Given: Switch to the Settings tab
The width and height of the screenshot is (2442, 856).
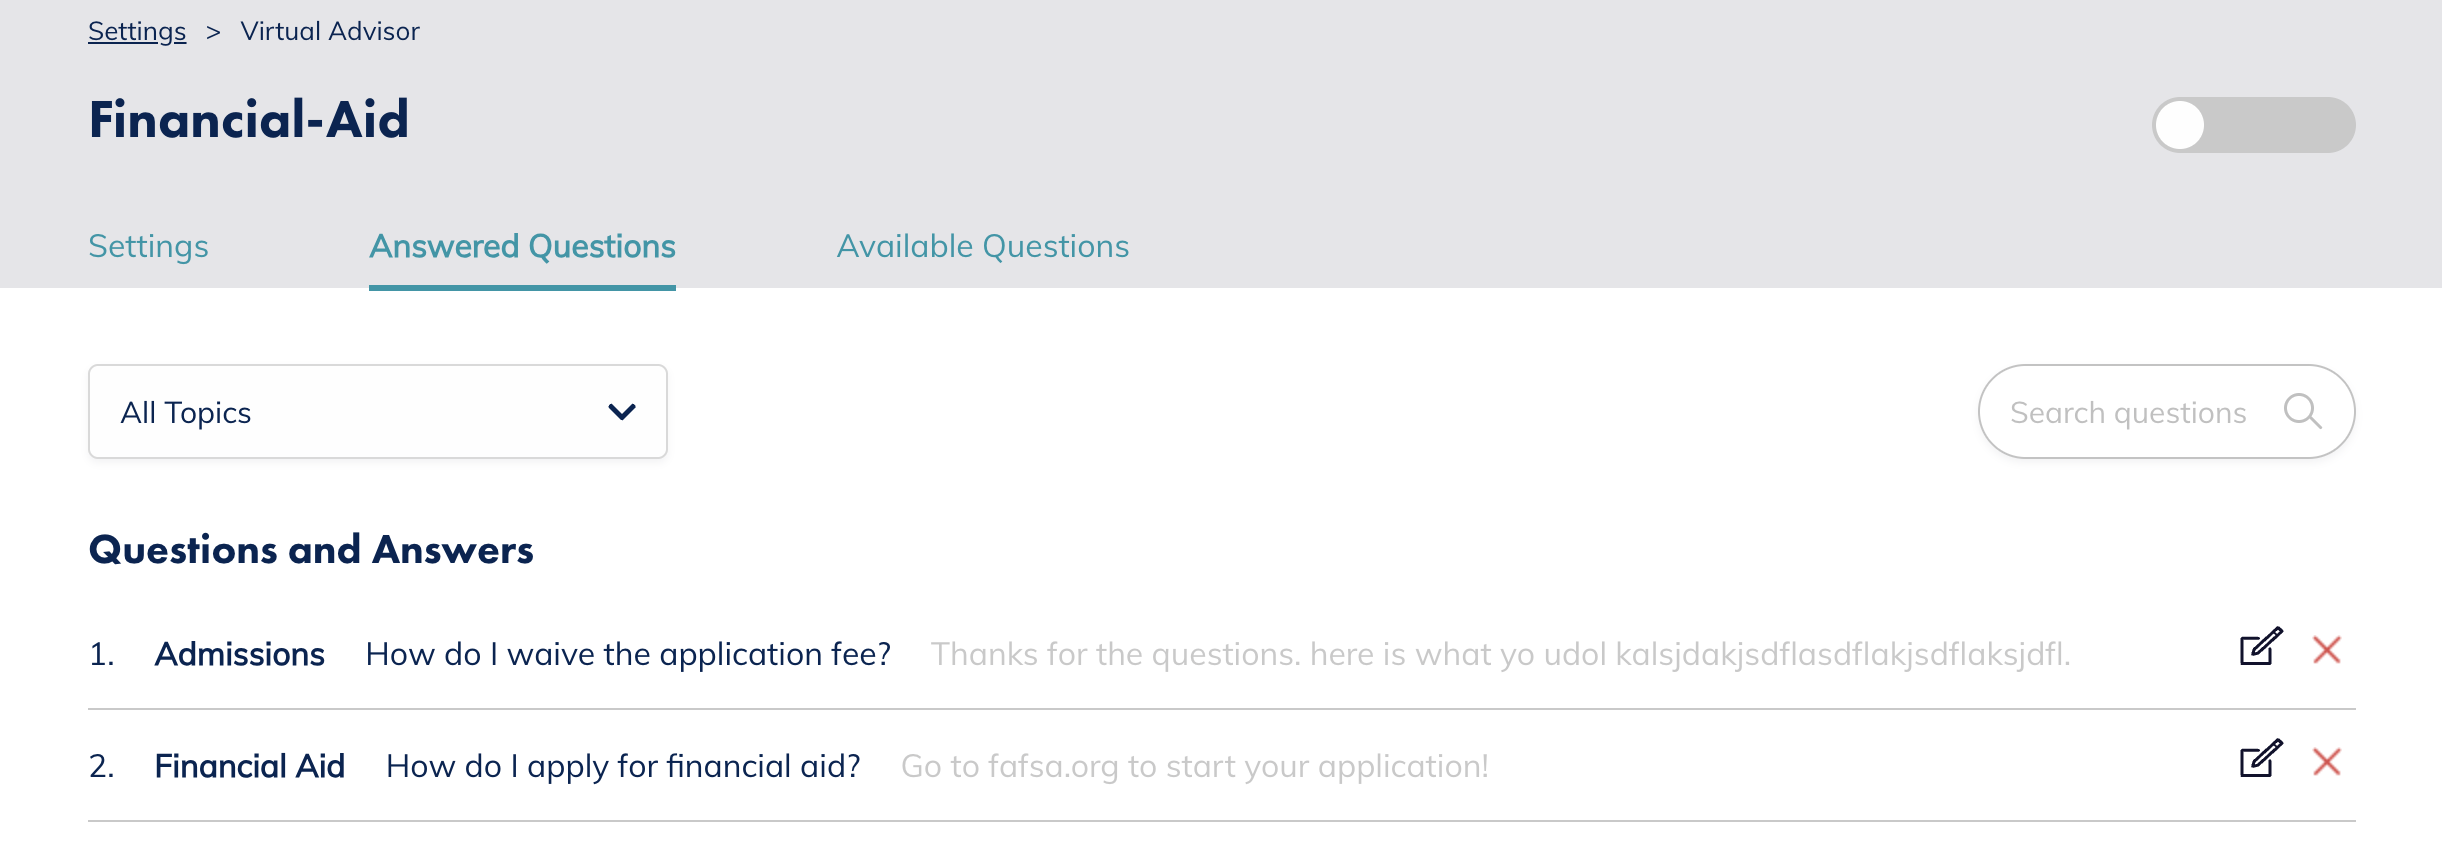Looking at the screenshot, I should pos(148,246).
